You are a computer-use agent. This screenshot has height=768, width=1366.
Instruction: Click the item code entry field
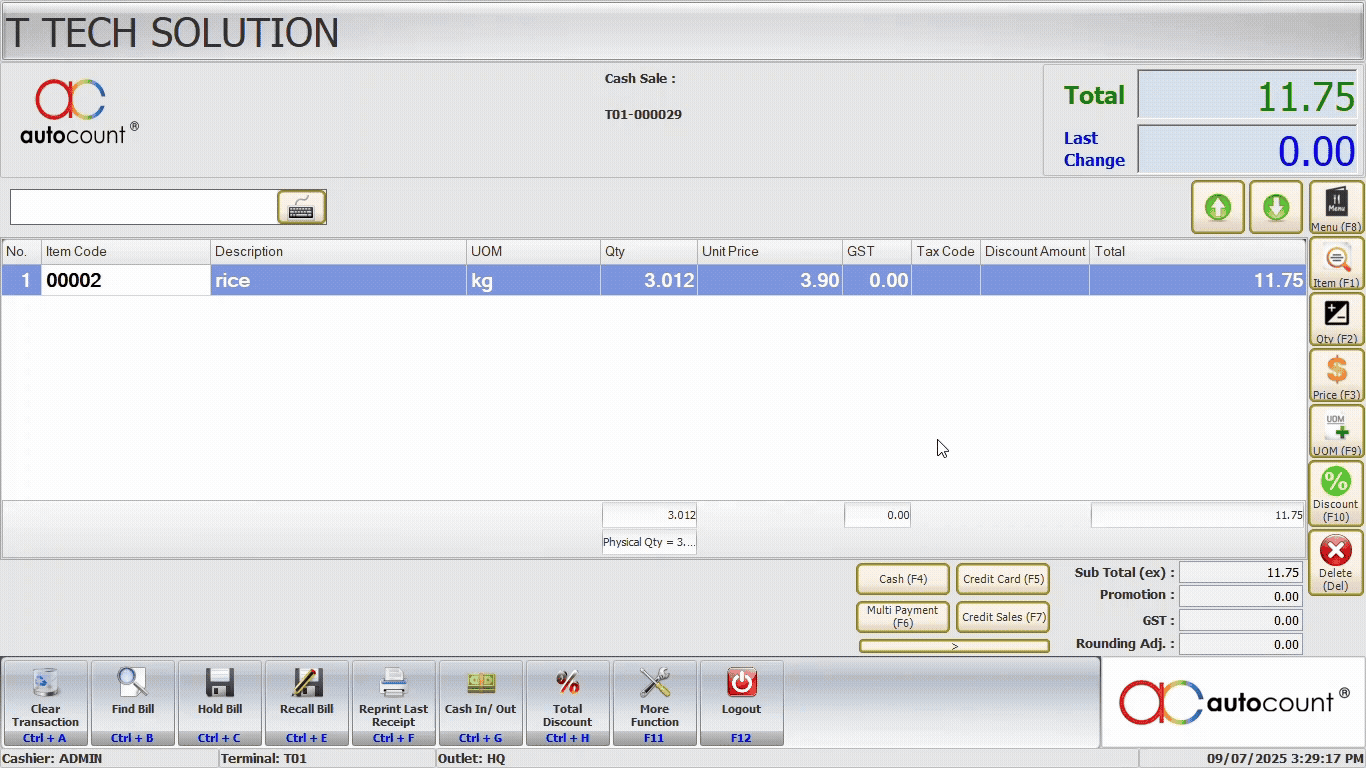click(x=143, y=207)
